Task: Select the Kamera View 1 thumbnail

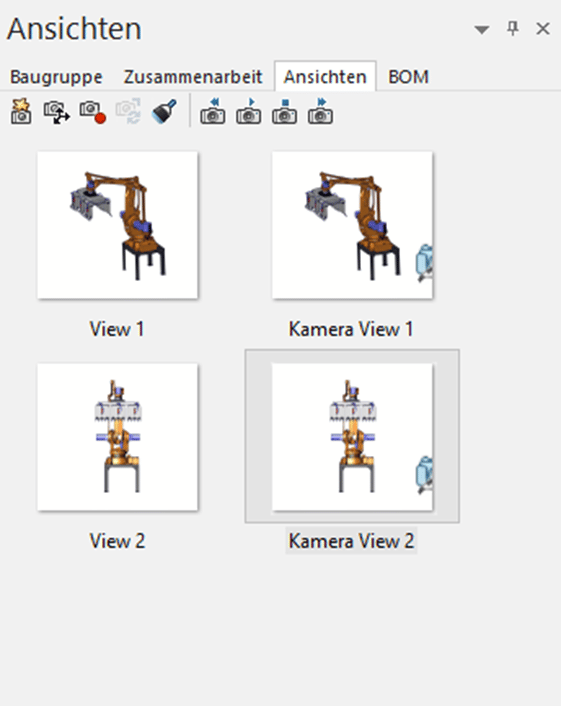Action: tap(353, 225)
